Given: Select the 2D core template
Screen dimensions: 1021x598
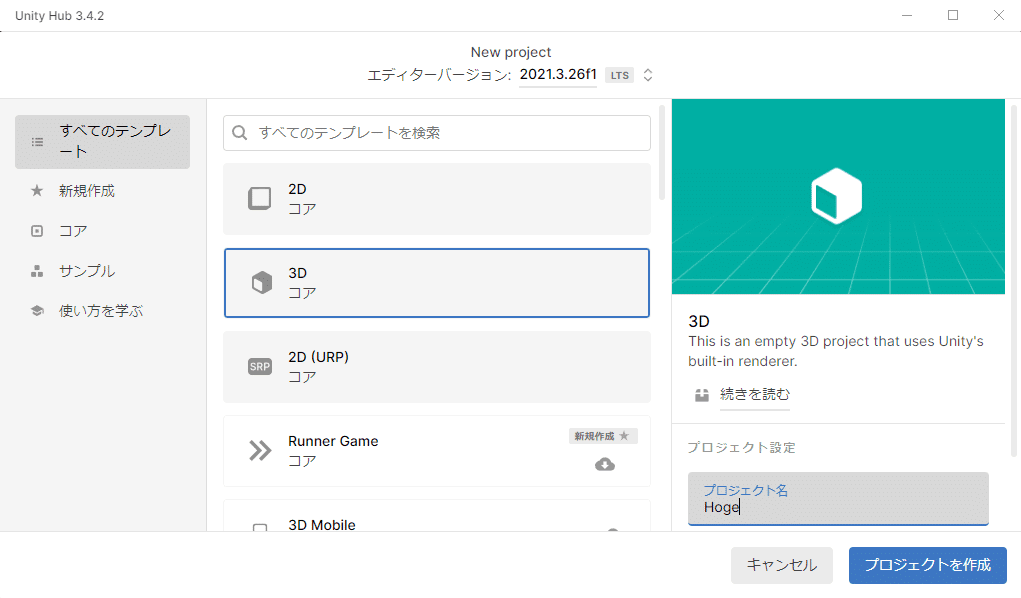Looking at the screenshot, I should coord(437,199).
